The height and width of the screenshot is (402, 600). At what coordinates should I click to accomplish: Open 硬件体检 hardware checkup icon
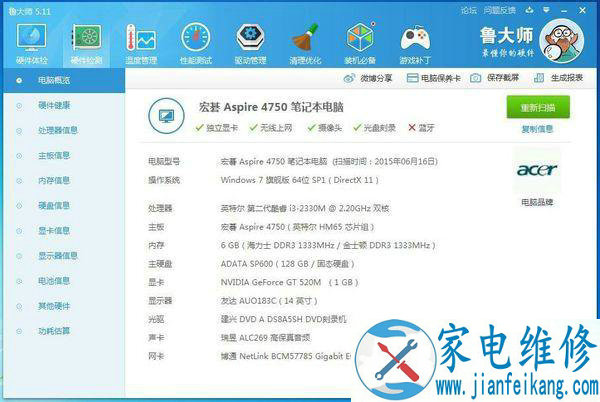[31, 44]
